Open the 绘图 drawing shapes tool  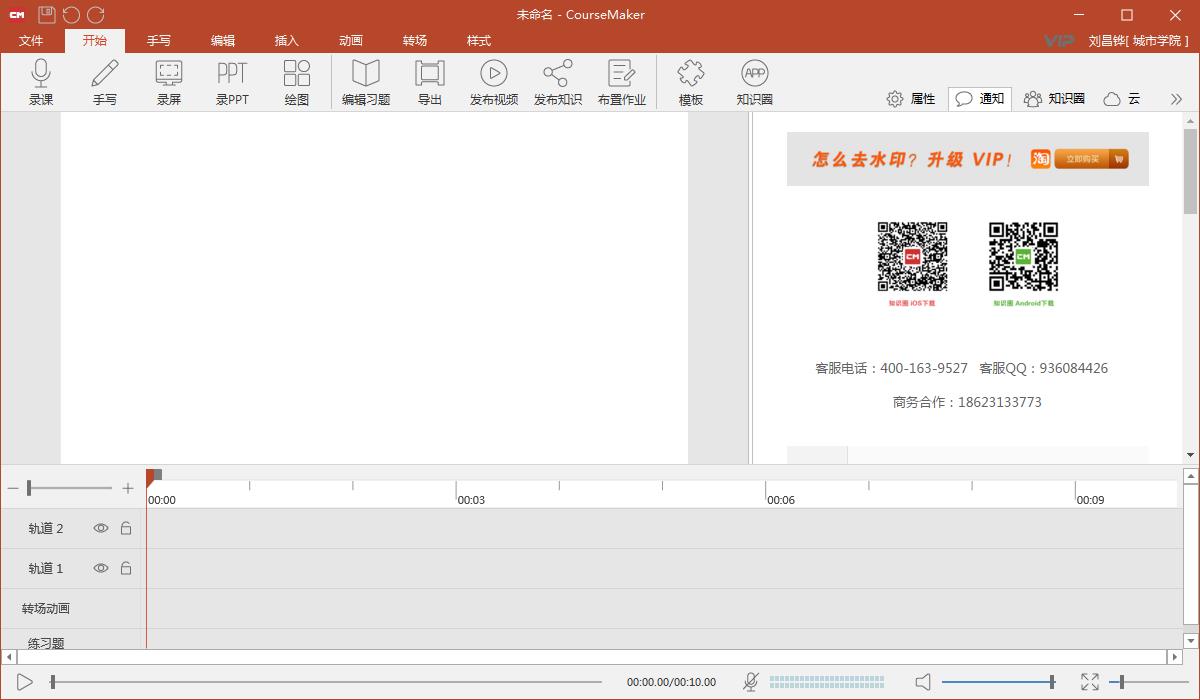[297, 82]
